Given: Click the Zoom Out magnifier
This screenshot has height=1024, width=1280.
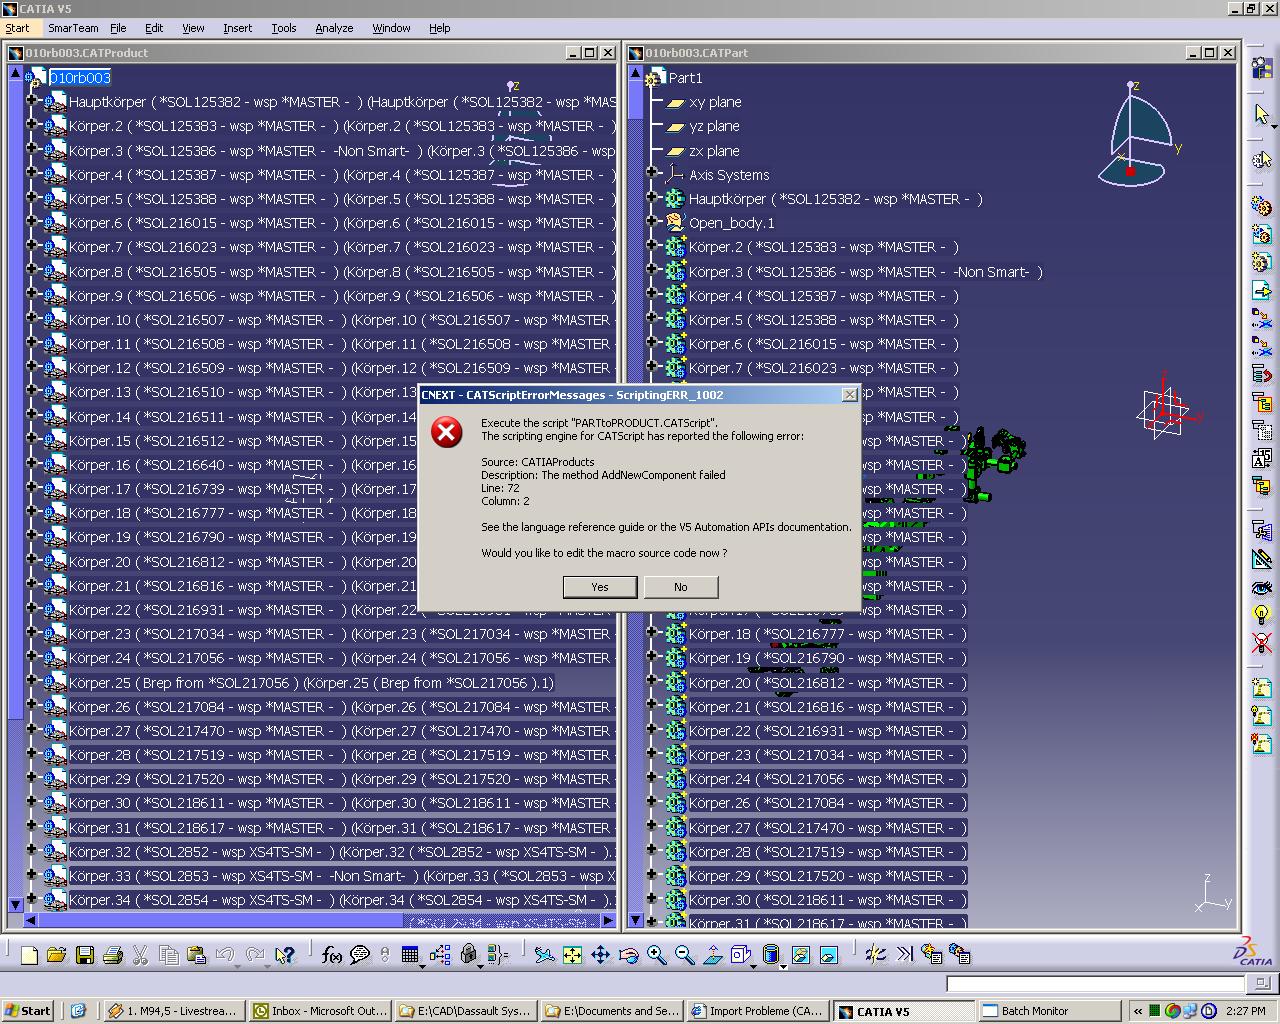Looking at the screenshot, I should [684, 955].
